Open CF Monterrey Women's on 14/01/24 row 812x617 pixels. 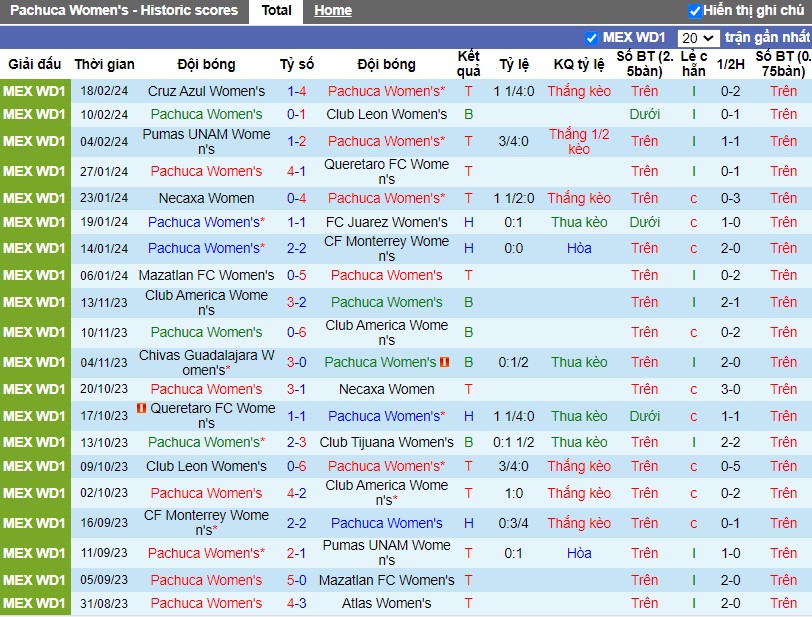[386, 249]
